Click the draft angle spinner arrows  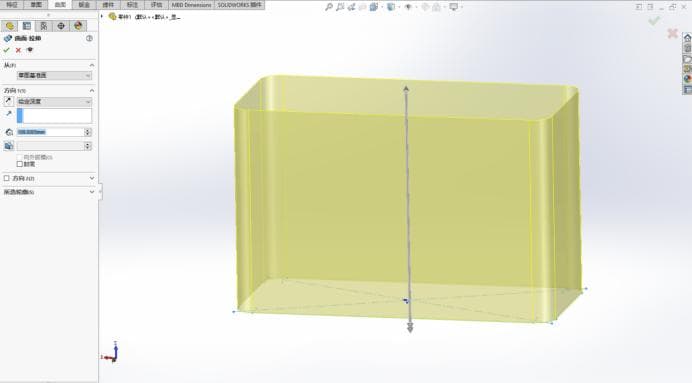[x=88, y=146]
